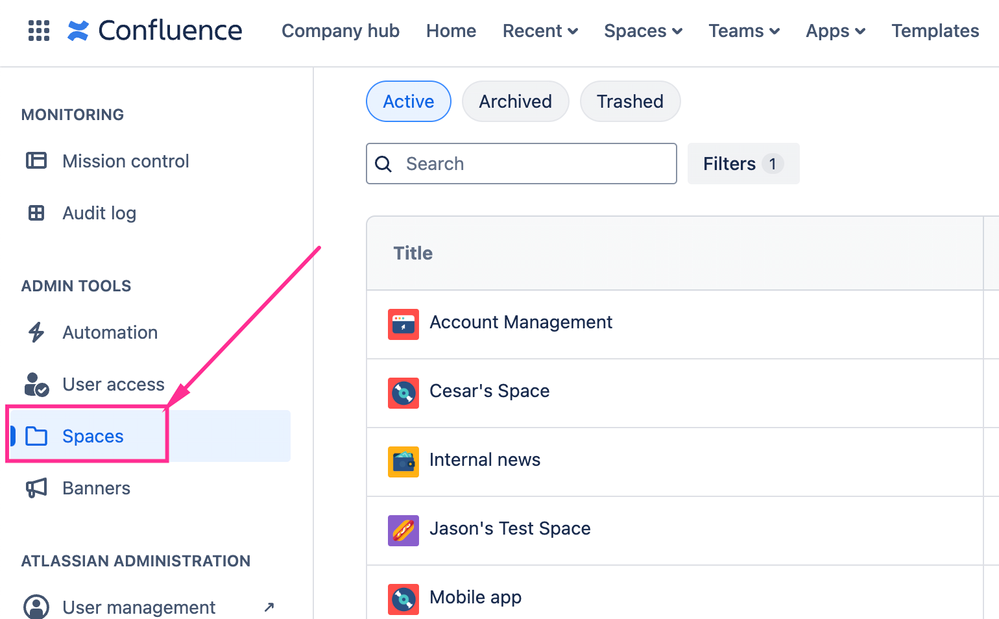This screenshot has width=999, height=619.
Task: Expand the Recent menu in navigation
Action: 540,31
